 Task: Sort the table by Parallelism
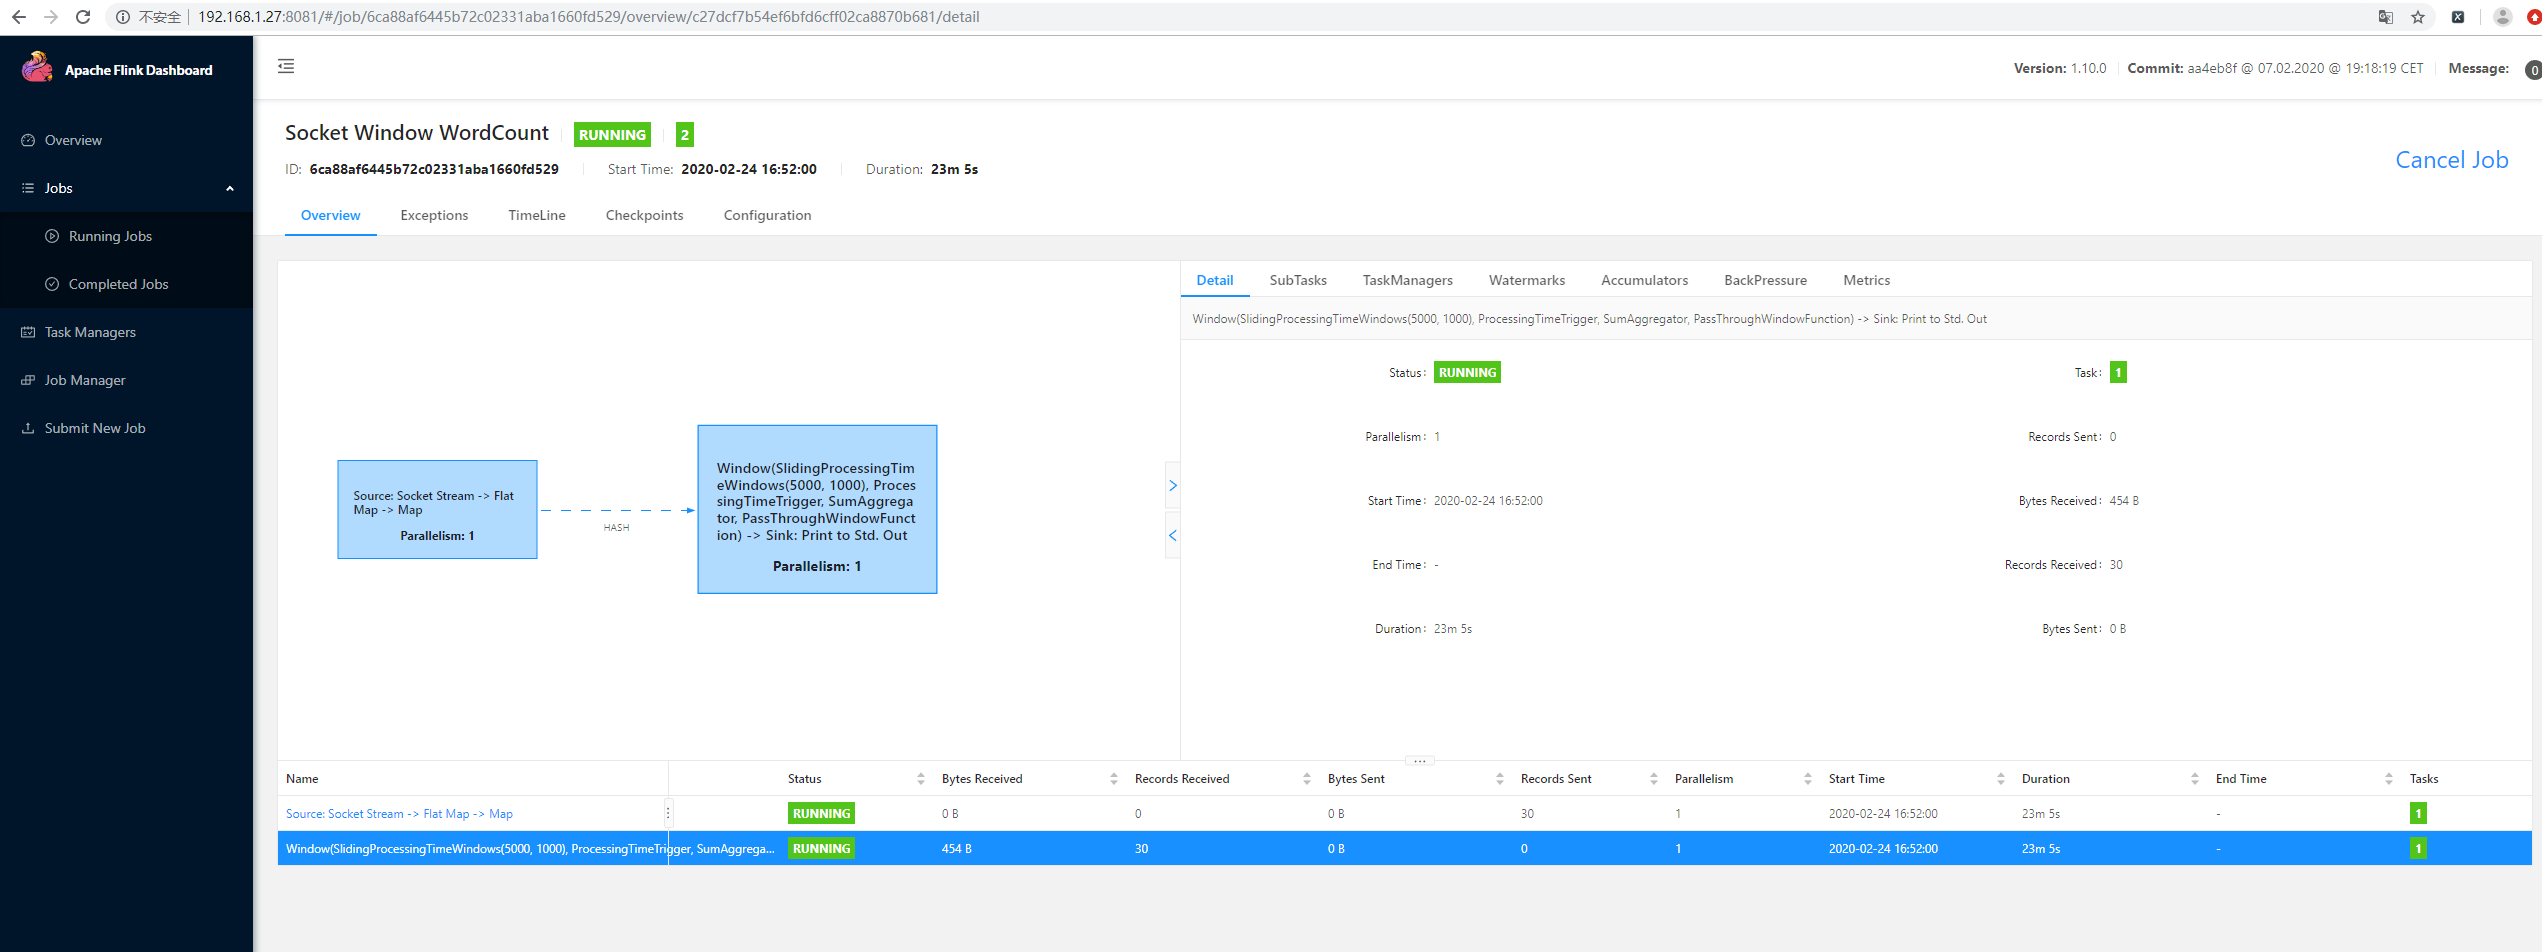(x=1807, y=779)
